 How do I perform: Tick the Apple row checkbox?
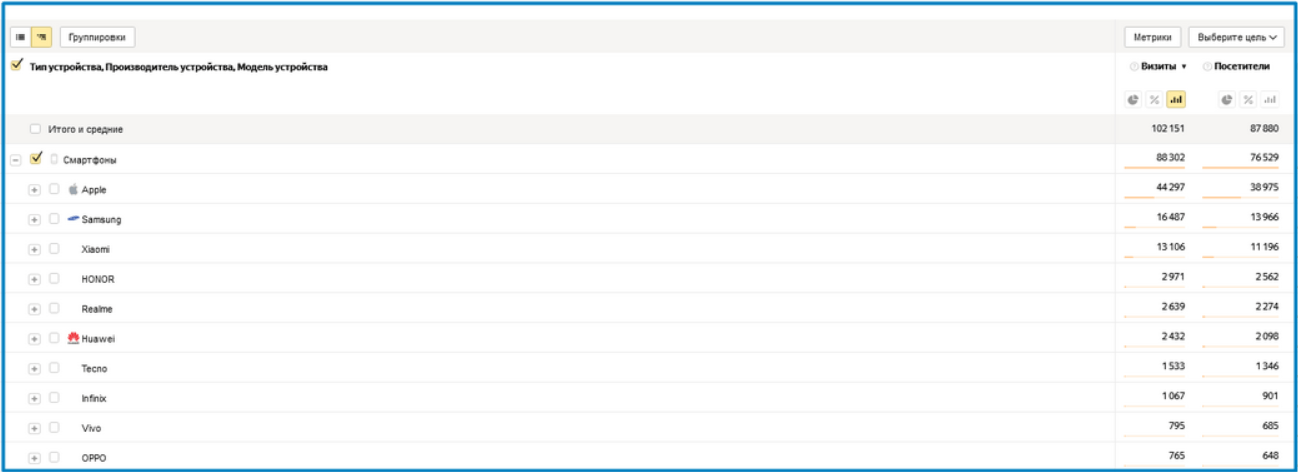coord(54,189)
